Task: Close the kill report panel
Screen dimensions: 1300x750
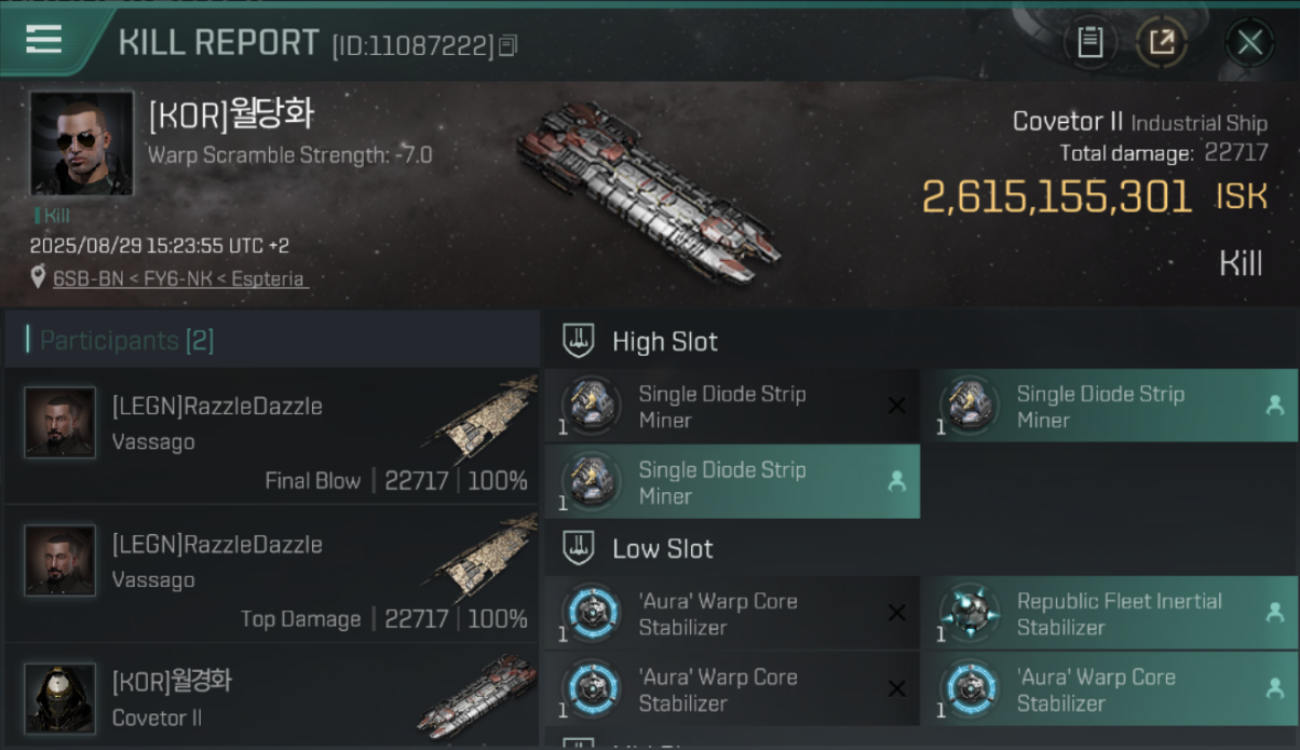Action: 1250,43
